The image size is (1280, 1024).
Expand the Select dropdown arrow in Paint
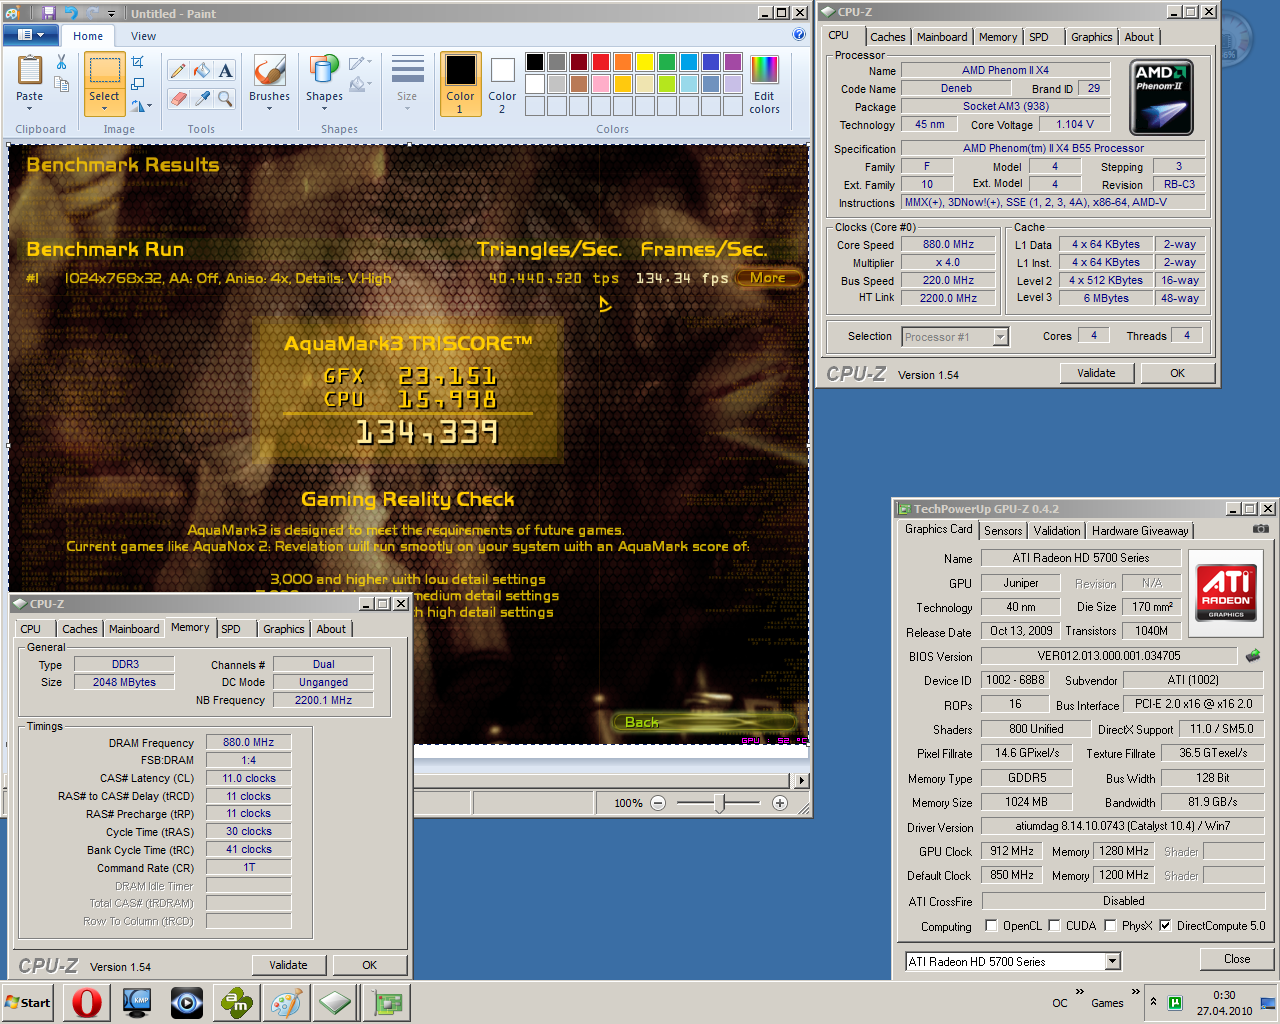[x=104, y=108]
